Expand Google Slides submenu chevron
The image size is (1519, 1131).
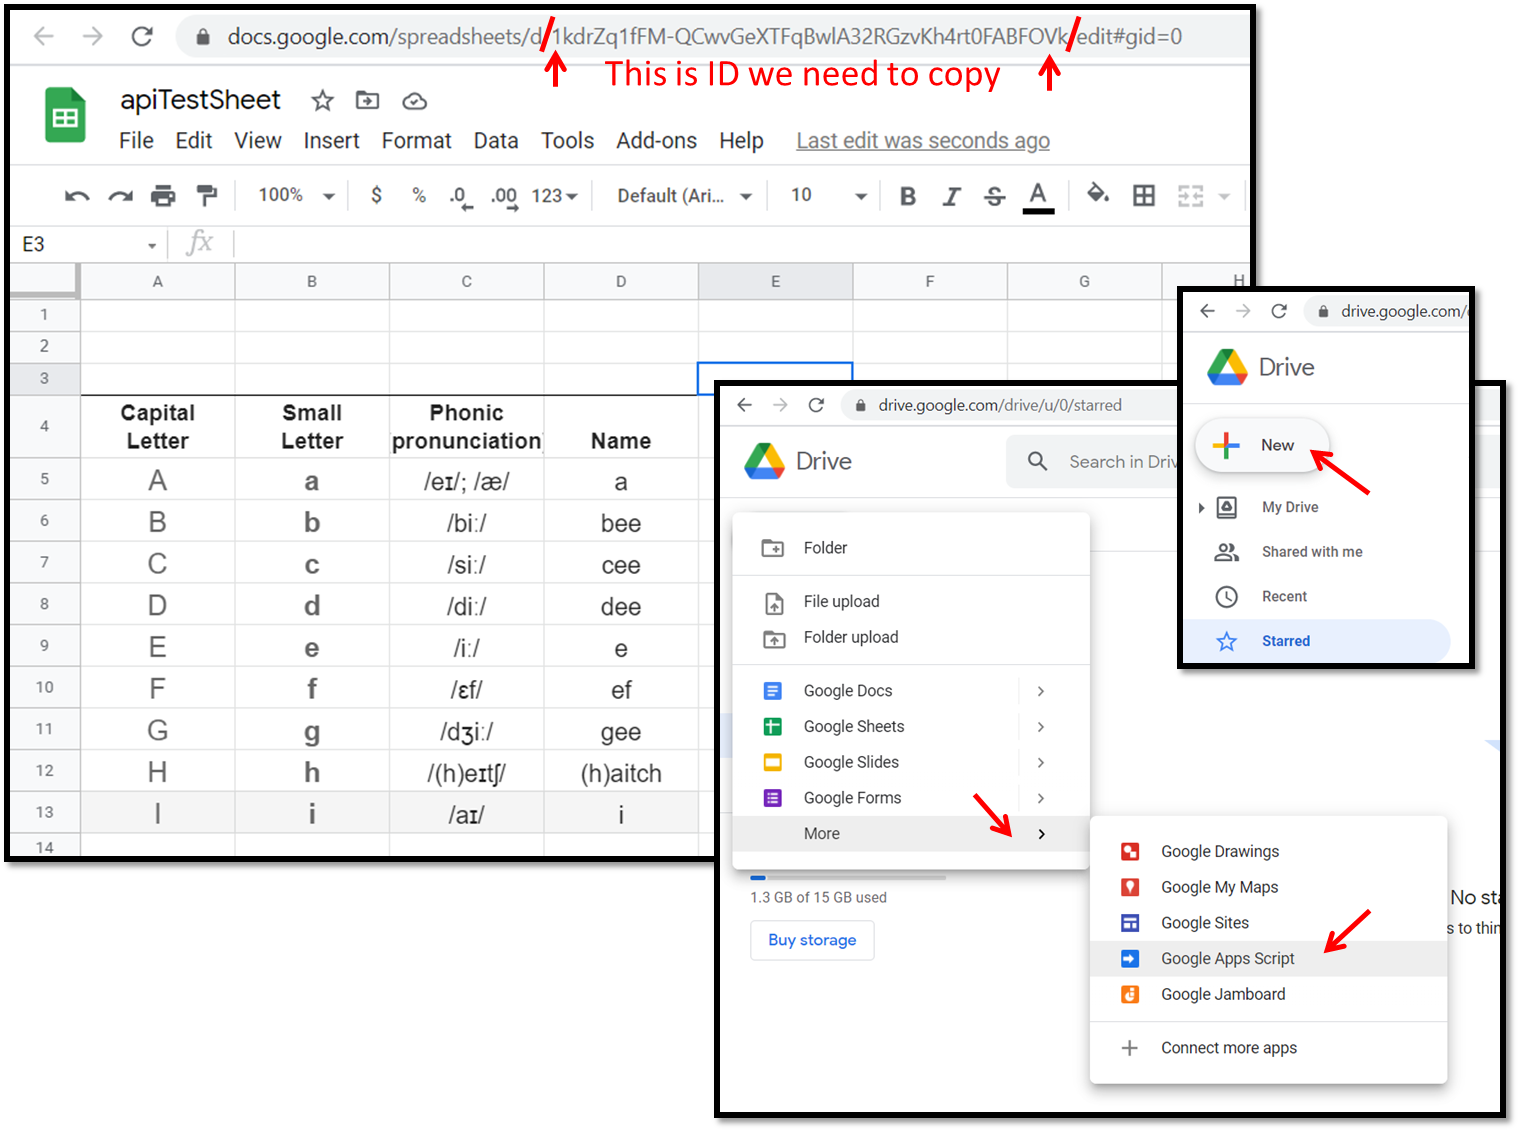[x=1041, y=763]
